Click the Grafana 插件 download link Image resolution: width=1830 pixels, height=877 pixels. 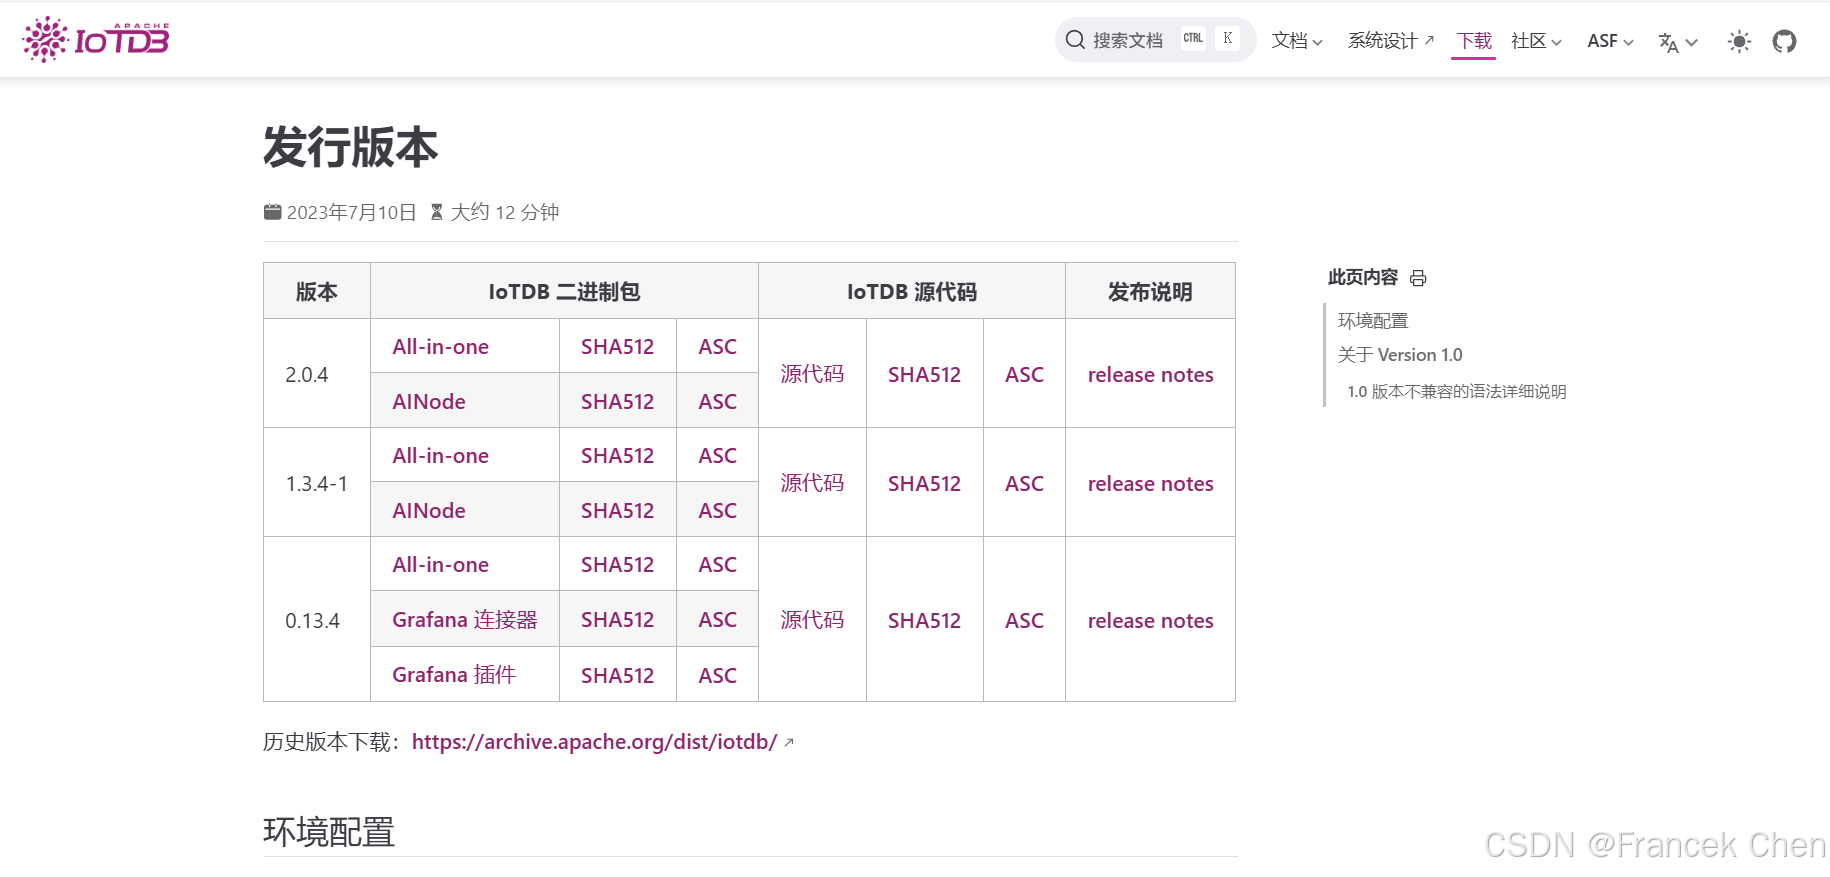click(453, 675)
